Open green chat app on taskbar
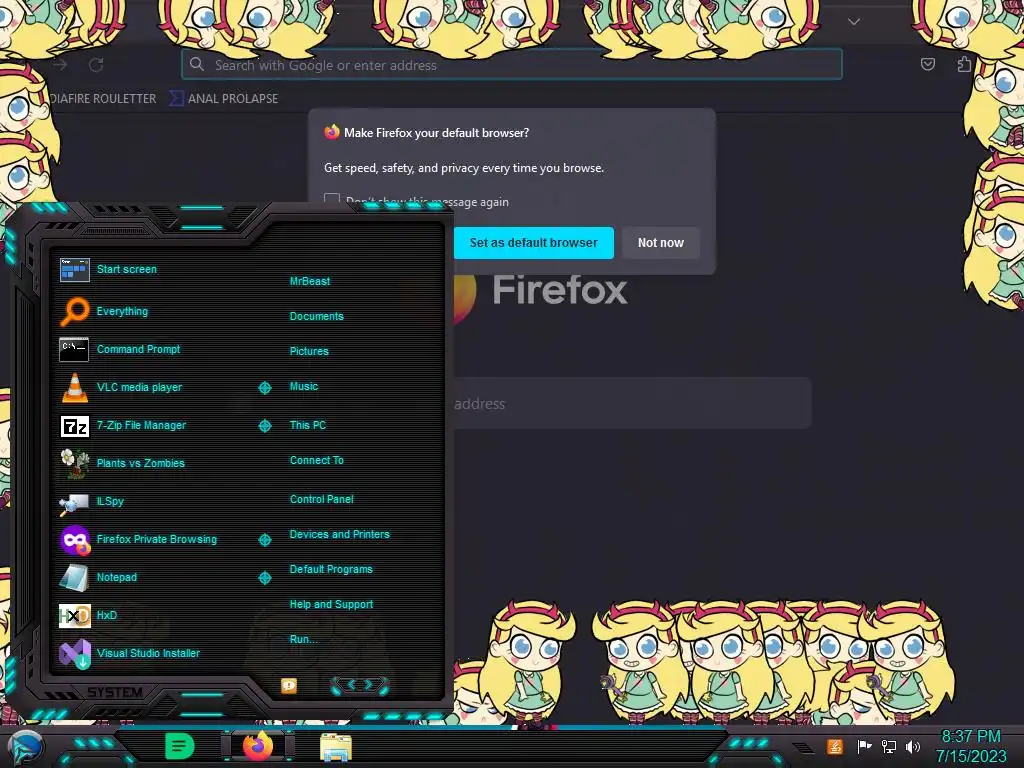The image size is (1024, 768). 179,746
